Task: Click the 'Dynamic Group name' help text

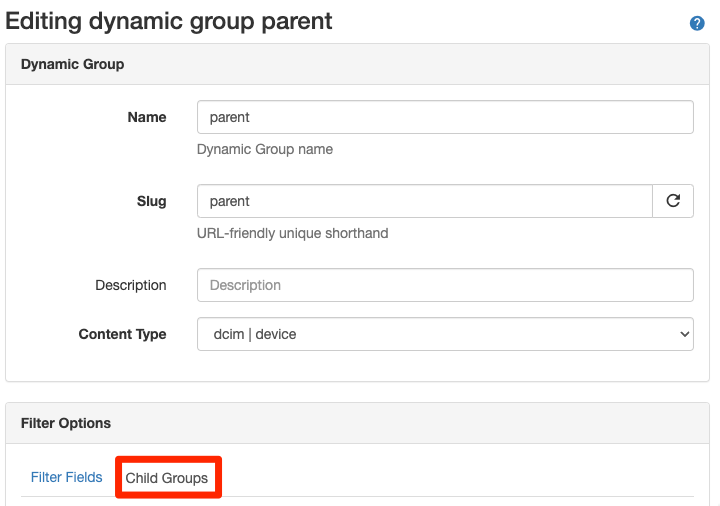Action: click(x=265, y=149)
